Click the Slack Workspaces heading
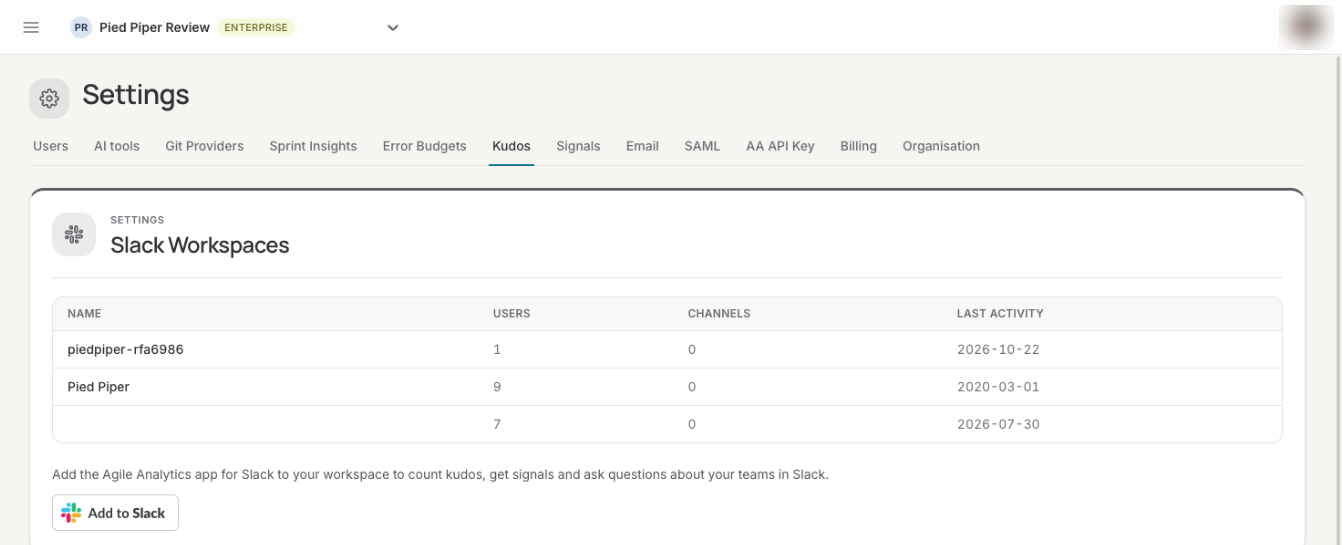Screen dimensions: 1342x545 [x=200, y=245]
